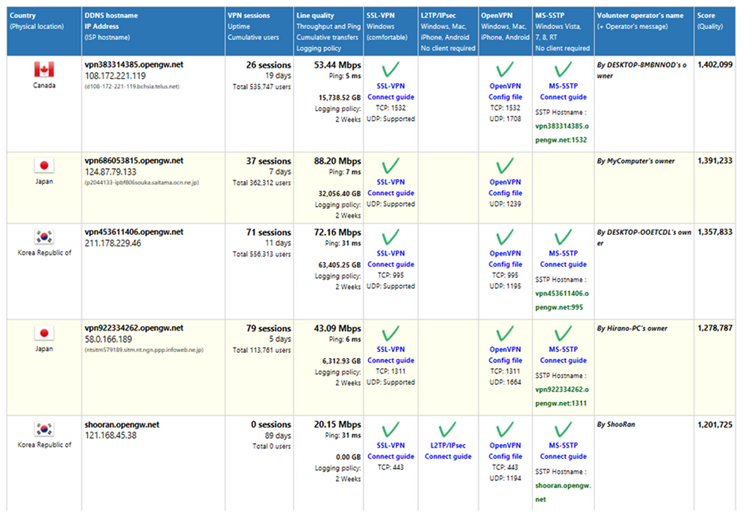Screen dimensions: 752x519
Task: Click the Volunteer operator's name header
Action: coord(644,31)
